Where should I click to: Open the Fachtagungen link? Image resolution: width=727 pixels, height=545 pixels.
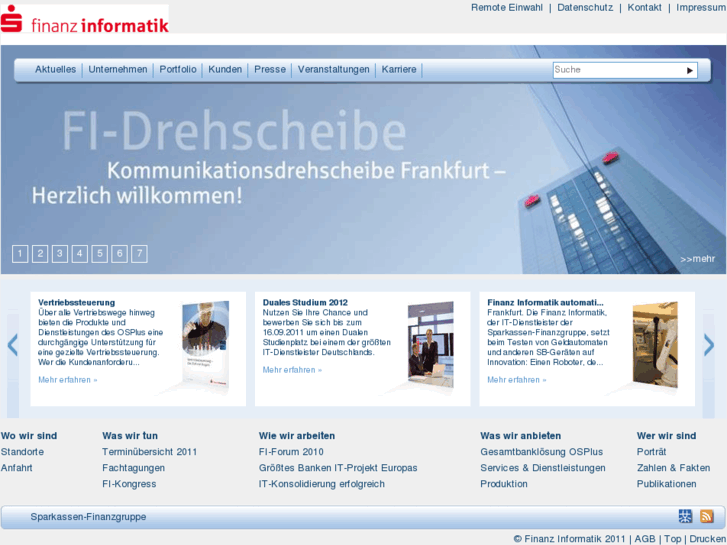click(134, 468)
